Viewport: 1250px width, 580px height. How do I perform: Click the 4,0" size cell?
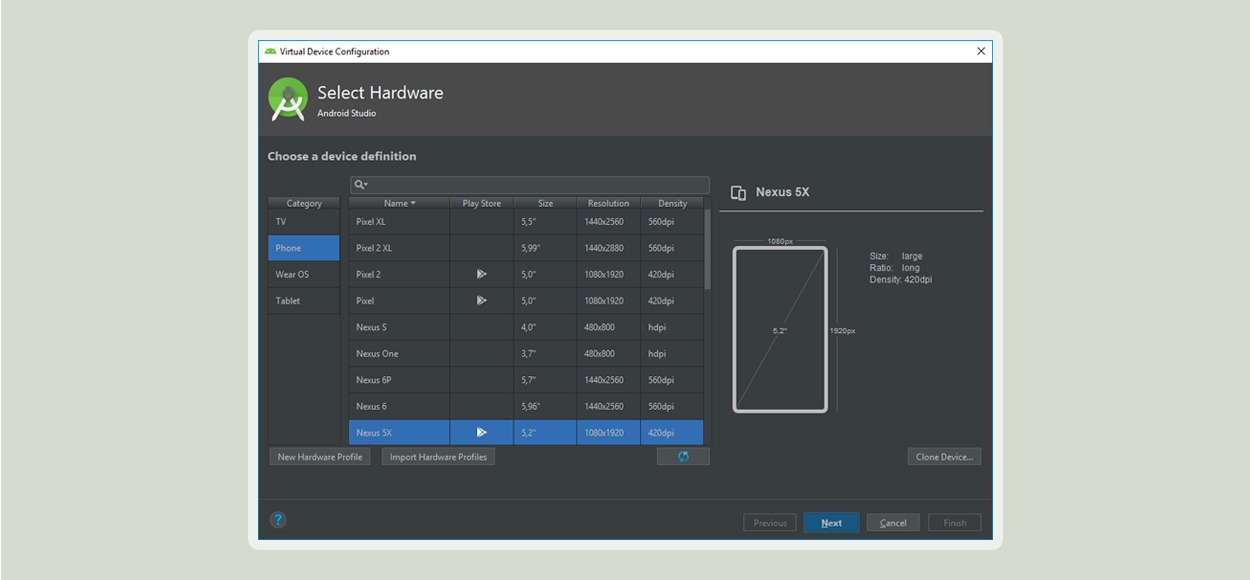tap(545, 327)
